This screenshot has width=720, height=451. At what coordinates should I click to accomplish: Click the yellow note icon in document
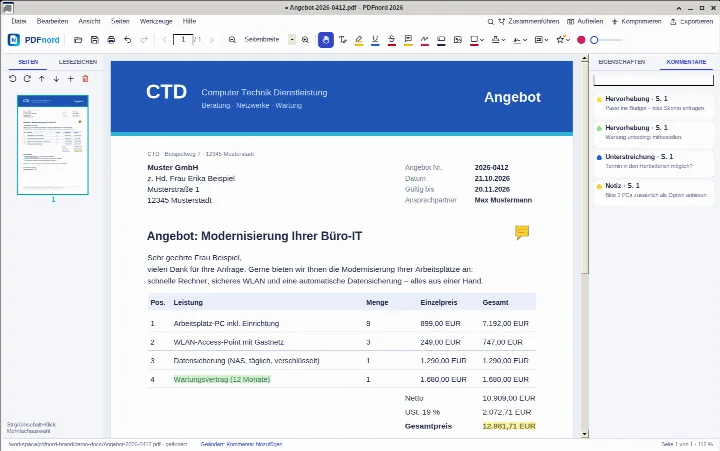[522, 232]
